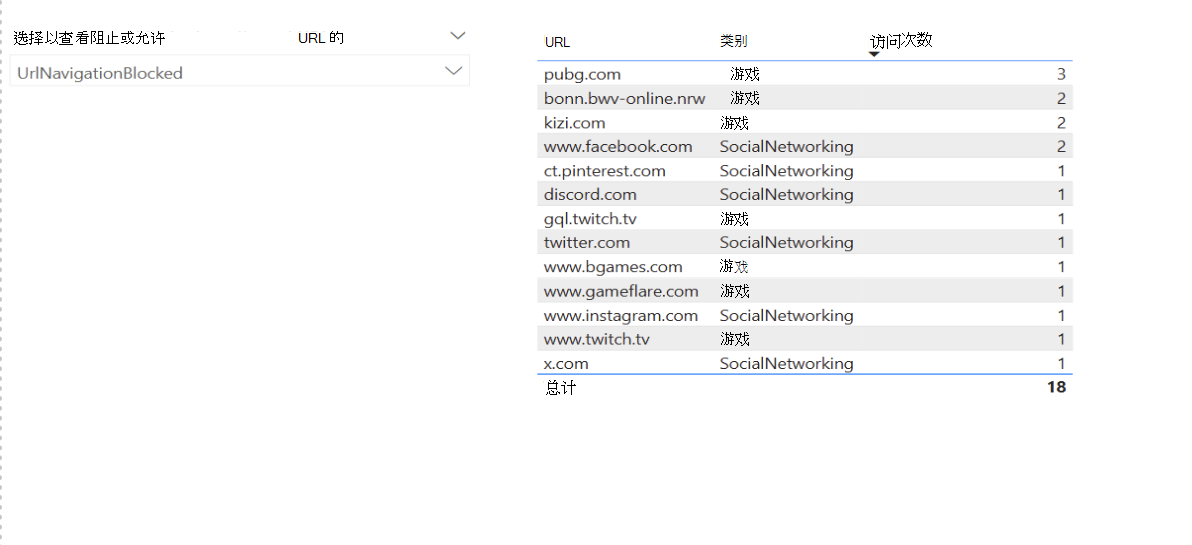Viewport: 1192px width, 545px height.
Task: Sort by the URL column header
Action: pyautogui.click(x=557, y=43)
